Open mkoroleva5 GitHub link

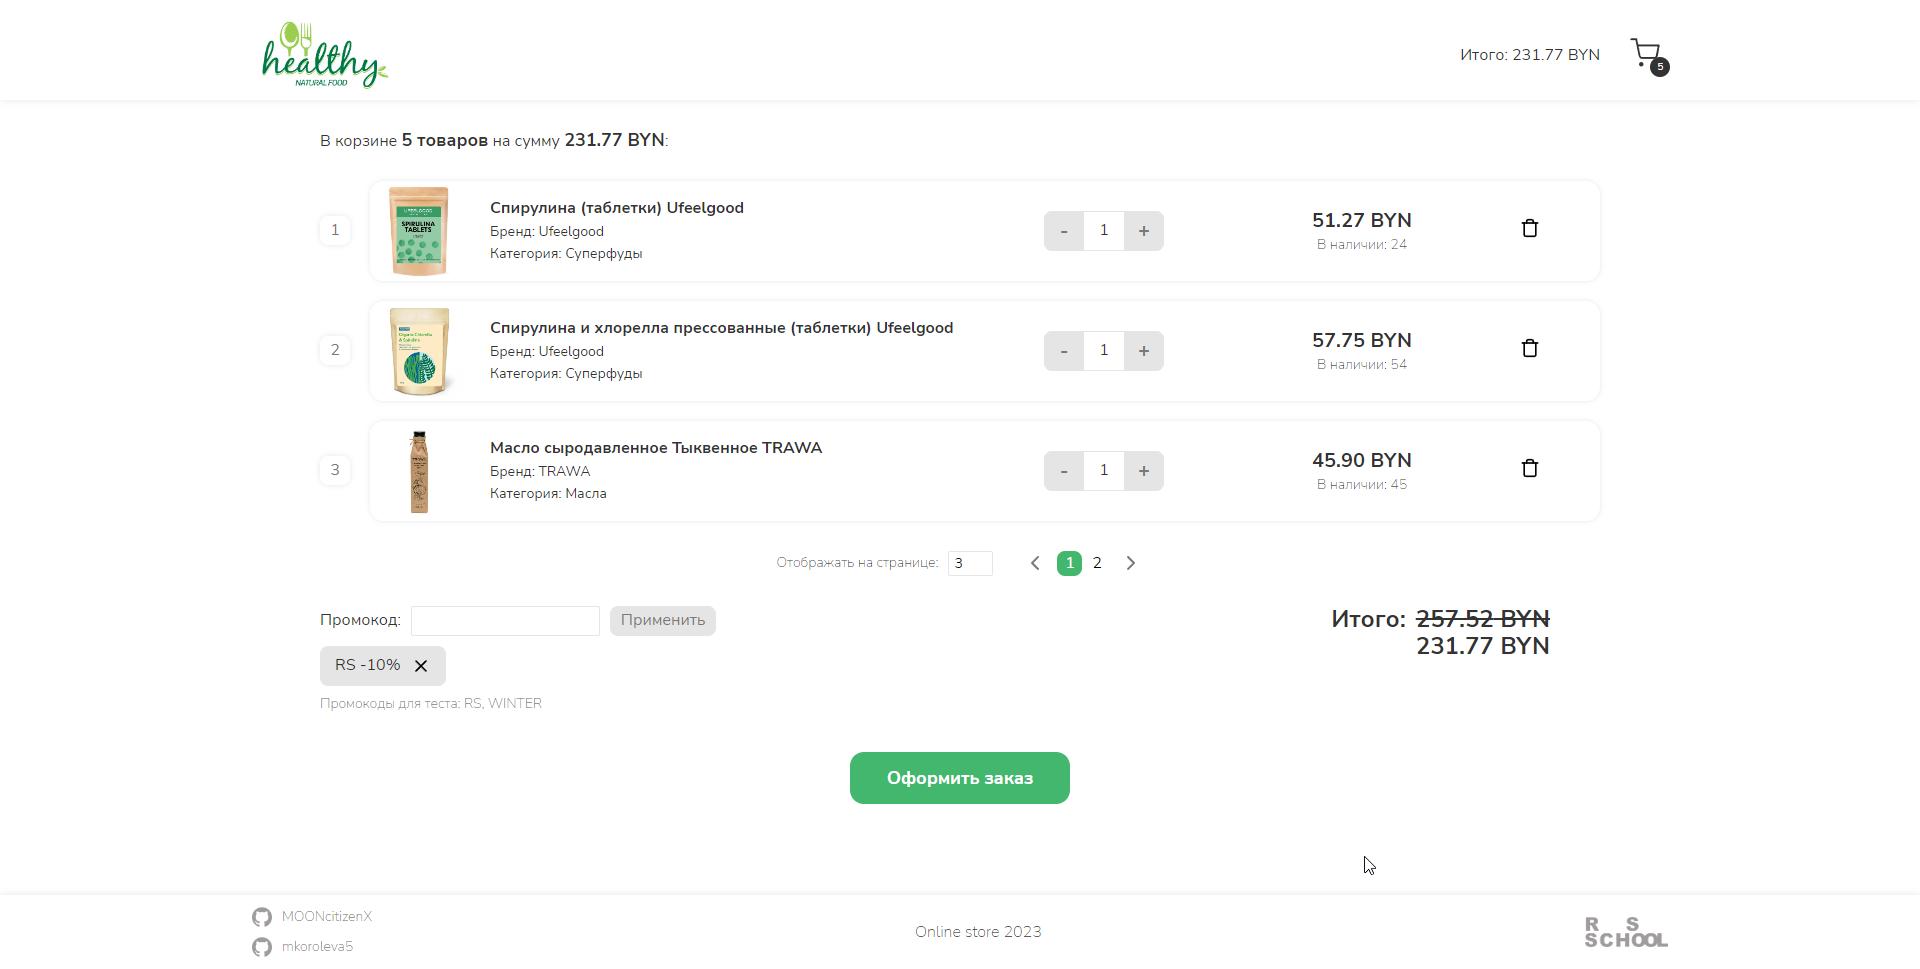click(x=317, y=947)
